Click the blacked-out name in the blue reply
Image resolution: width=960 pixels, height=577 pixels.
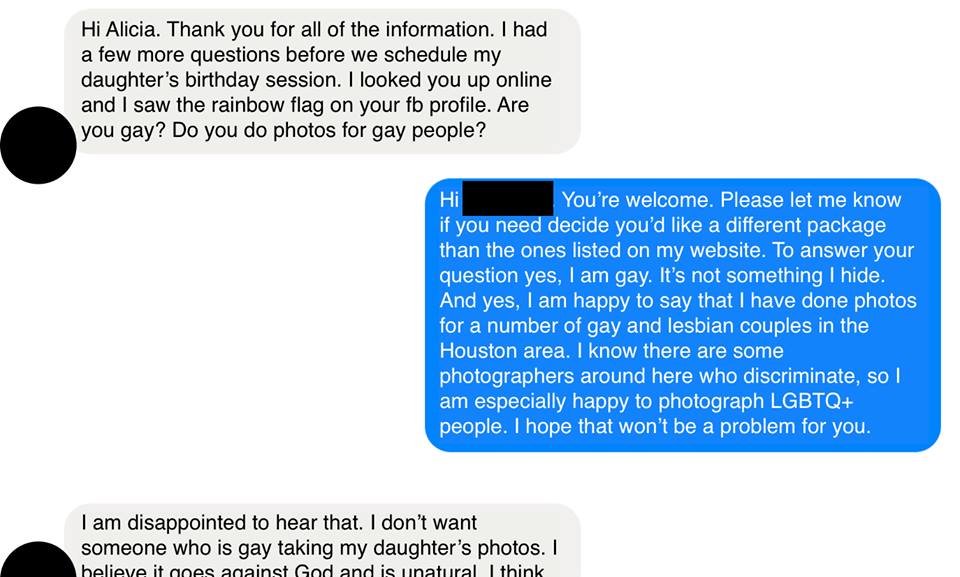508,198
